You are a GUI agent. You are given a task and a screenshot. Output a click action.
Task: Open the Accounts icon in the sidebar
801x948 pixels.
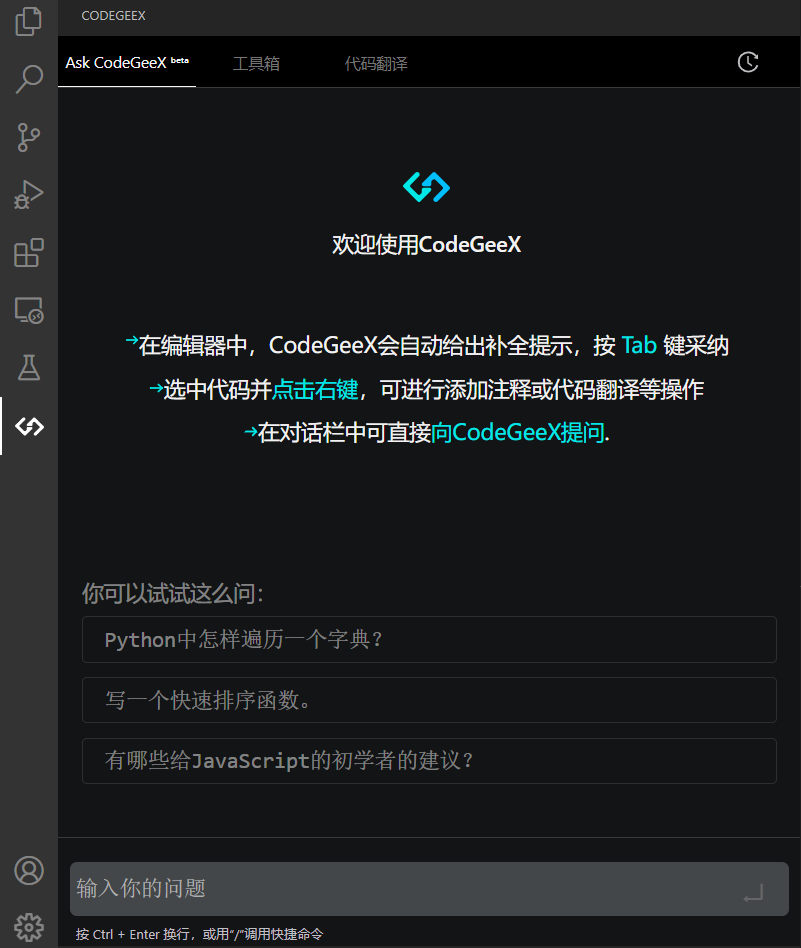coord(29,871)
